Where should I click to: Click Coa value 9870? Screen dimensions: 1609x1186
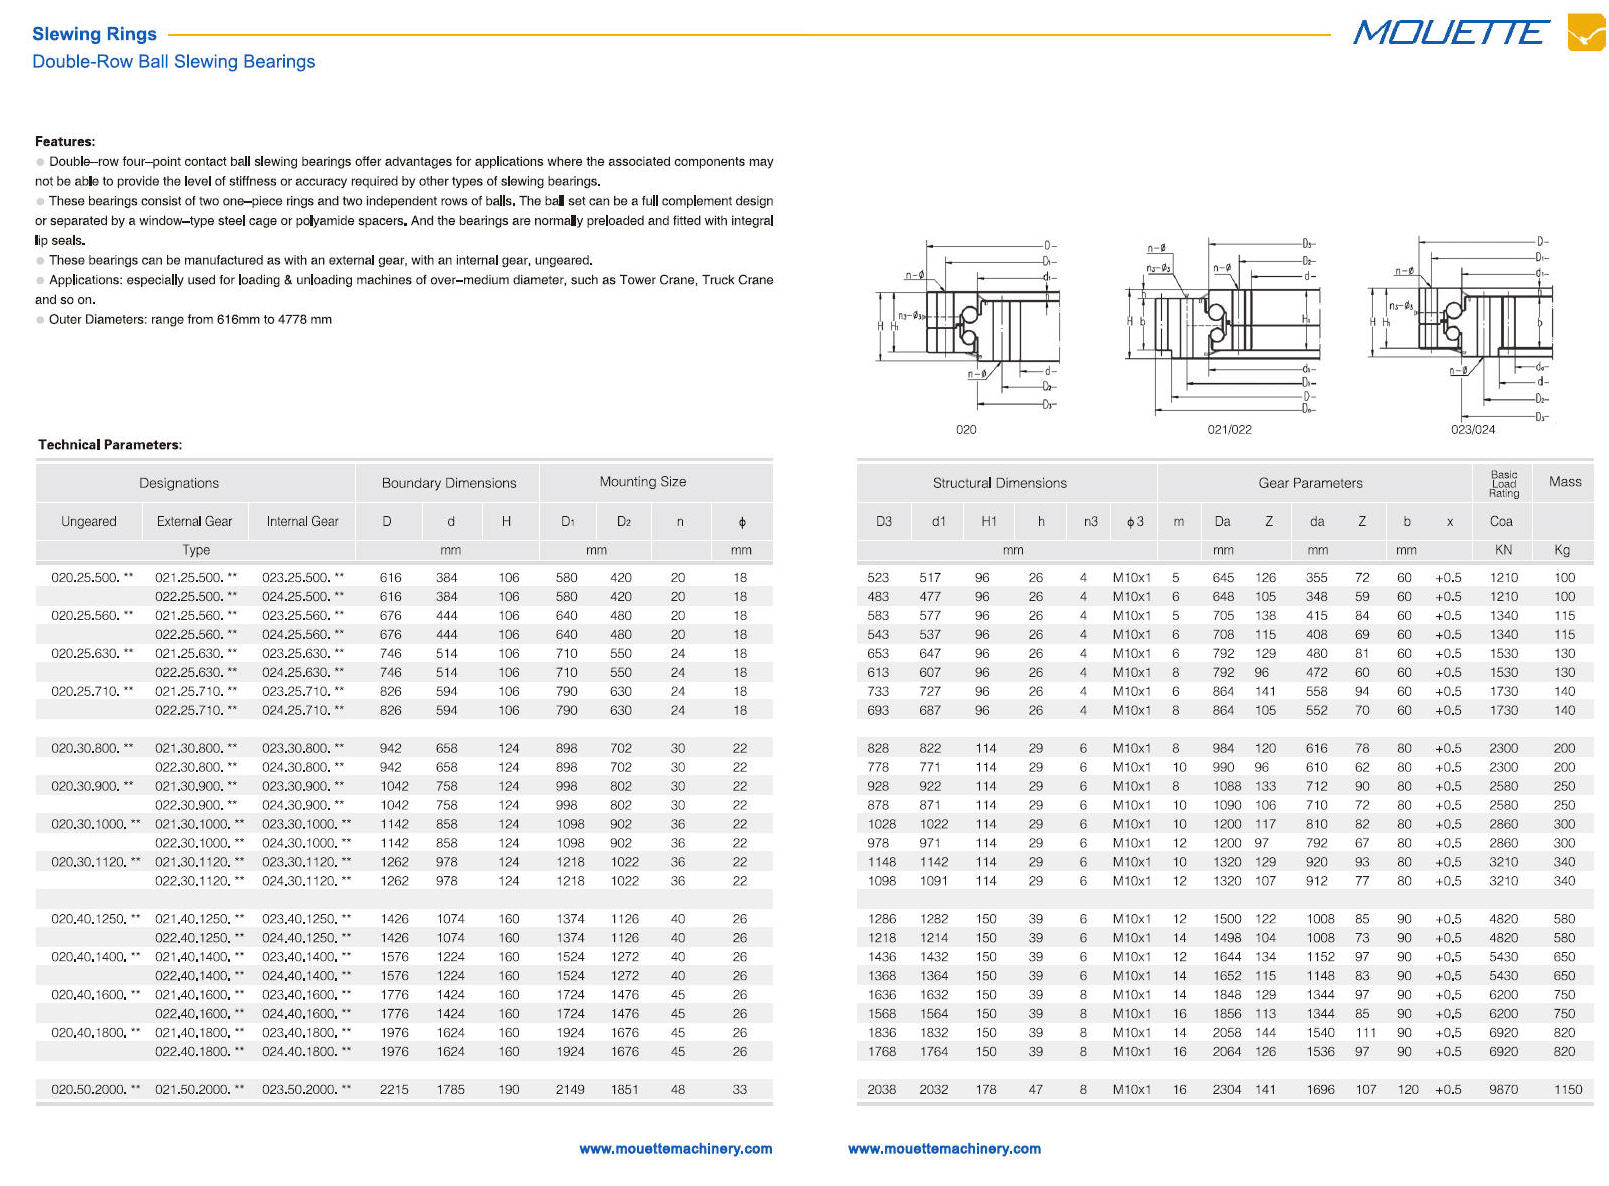pos(1503,1091)
